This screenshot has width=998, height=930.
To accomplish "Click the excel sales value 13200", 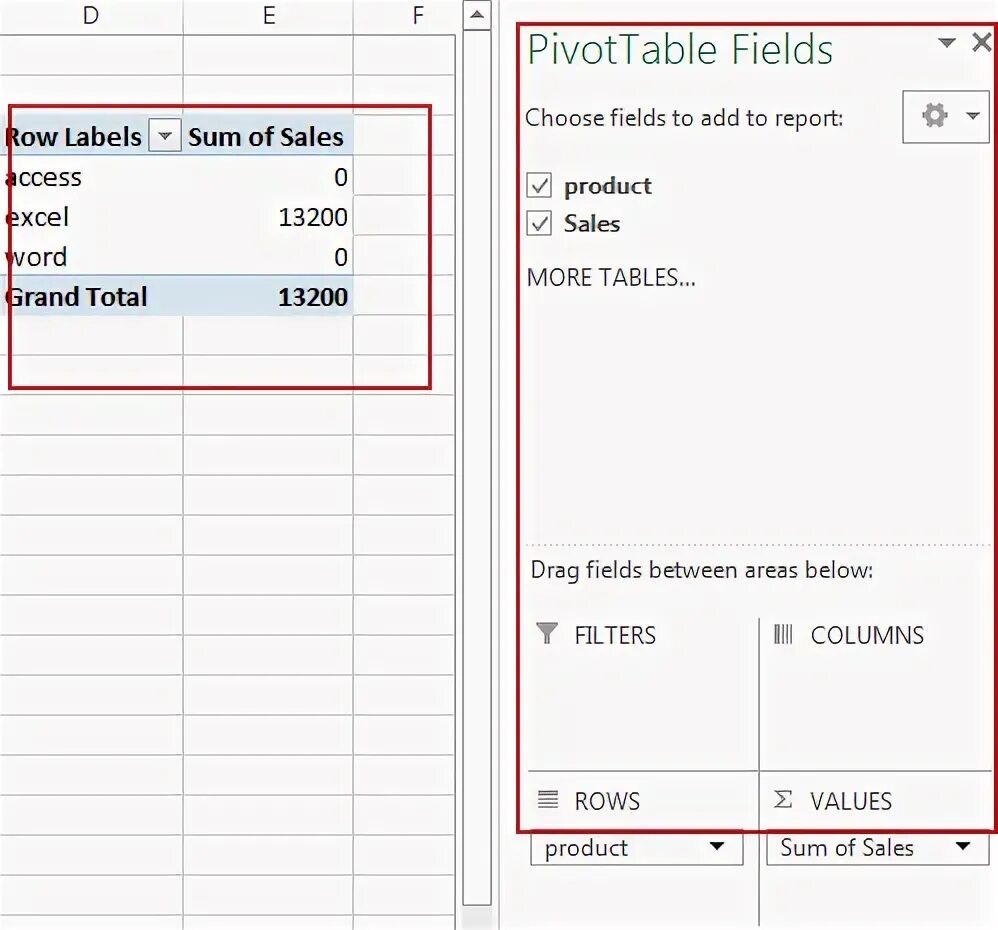I will pos(312,217).
